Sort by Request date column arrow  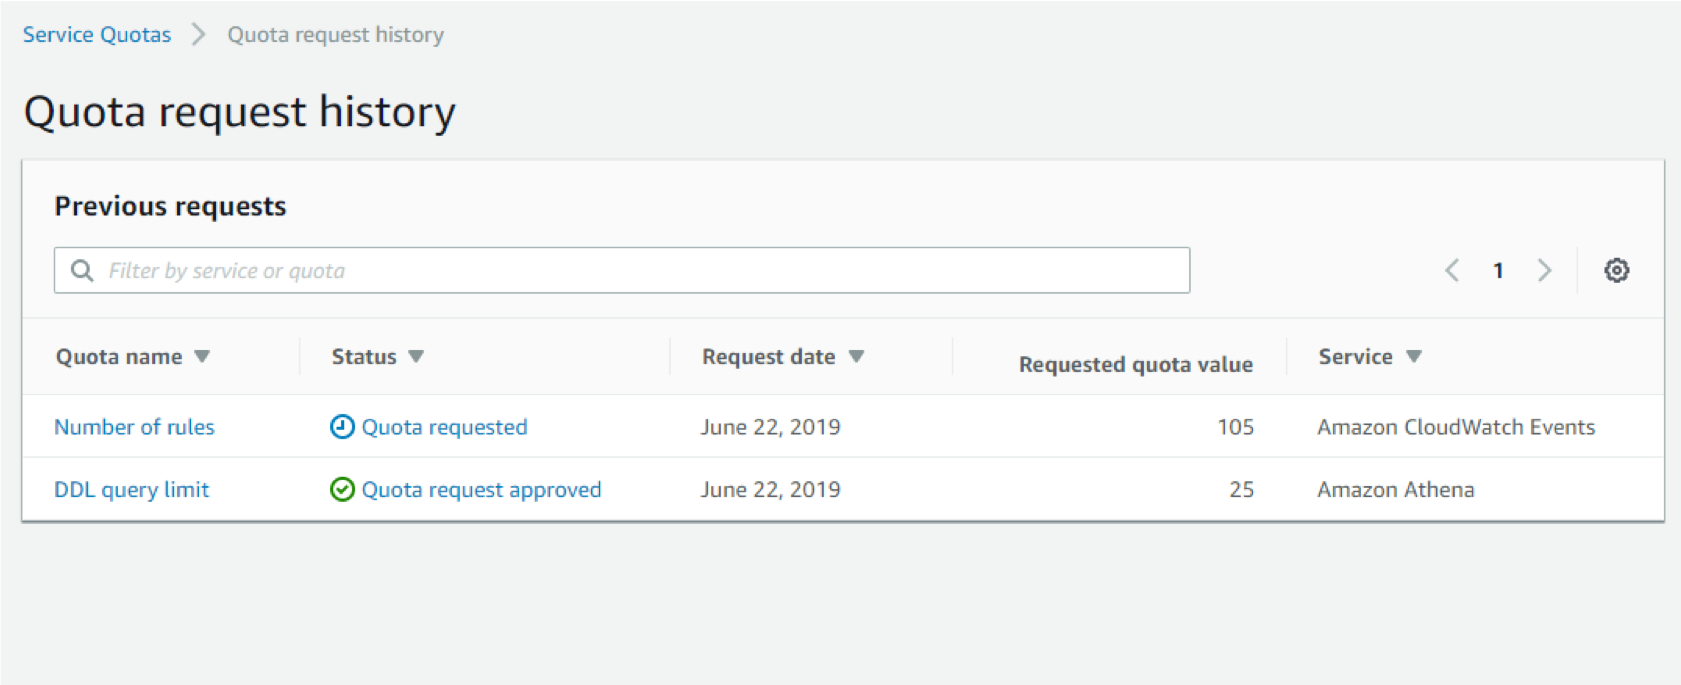pos(856,357)
